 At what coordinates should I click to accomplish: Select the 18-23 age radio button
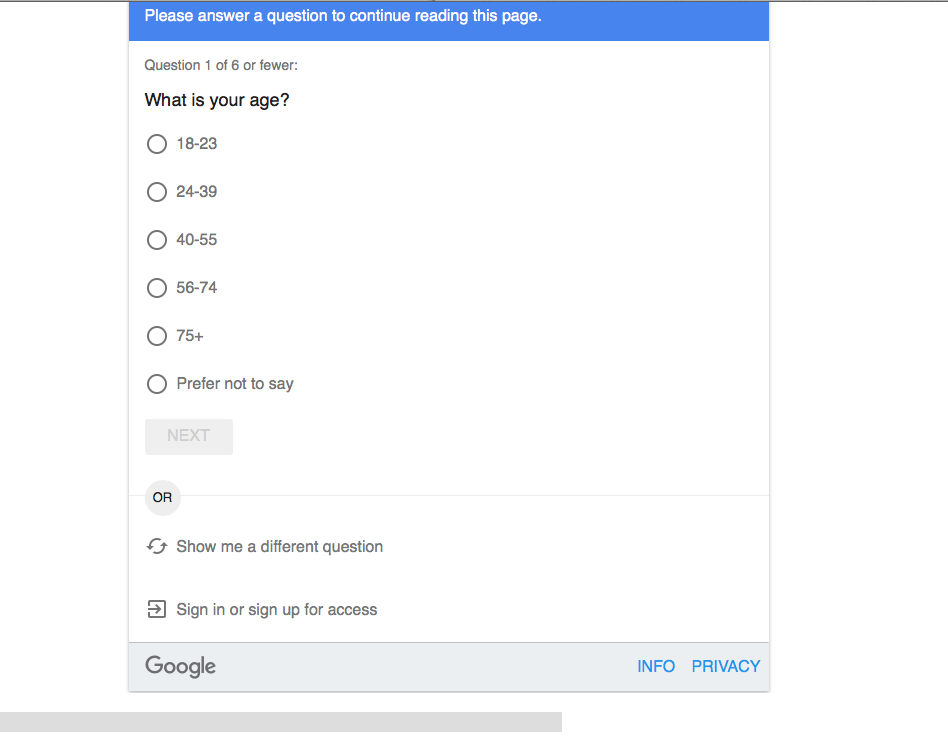tap(157, 144)
